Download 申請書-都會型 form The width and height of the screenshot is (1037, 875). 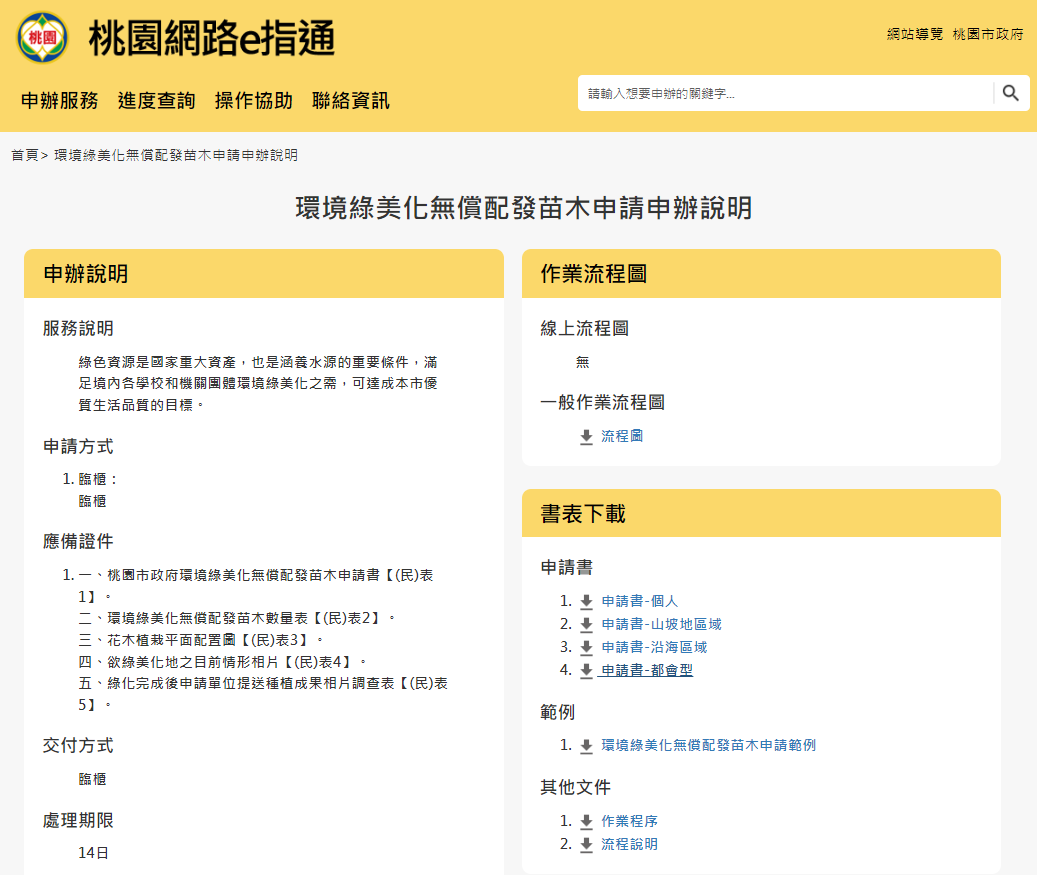click(x=647, y=671)
